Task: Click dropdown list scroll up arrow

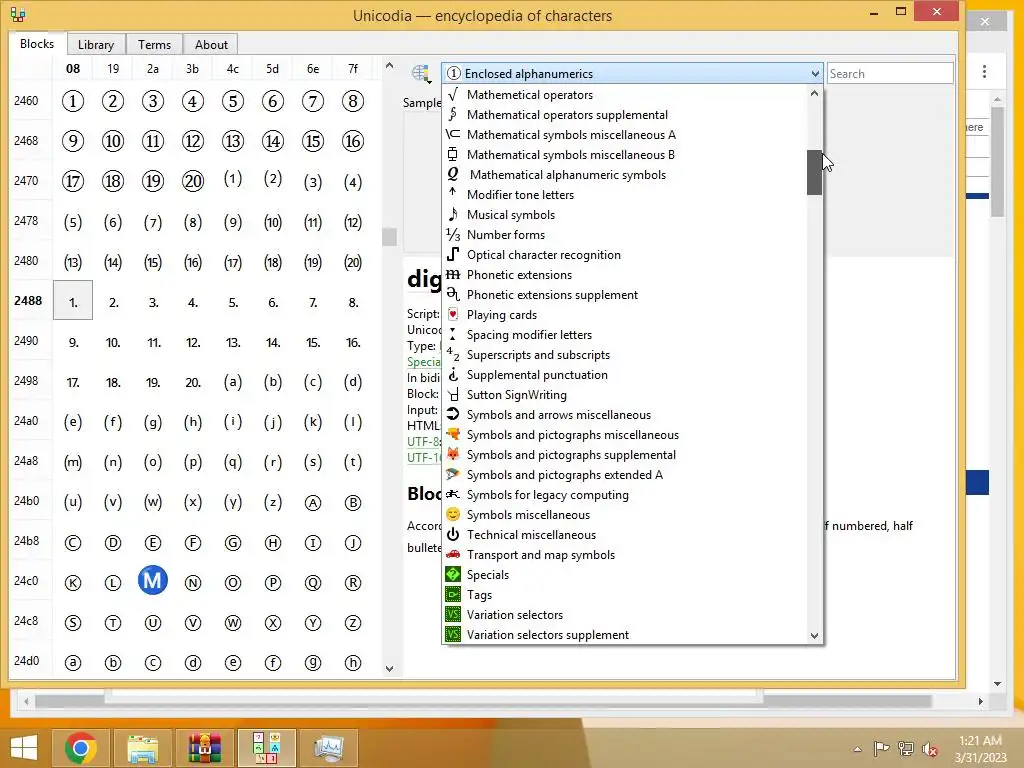Action: click(814, 93)
